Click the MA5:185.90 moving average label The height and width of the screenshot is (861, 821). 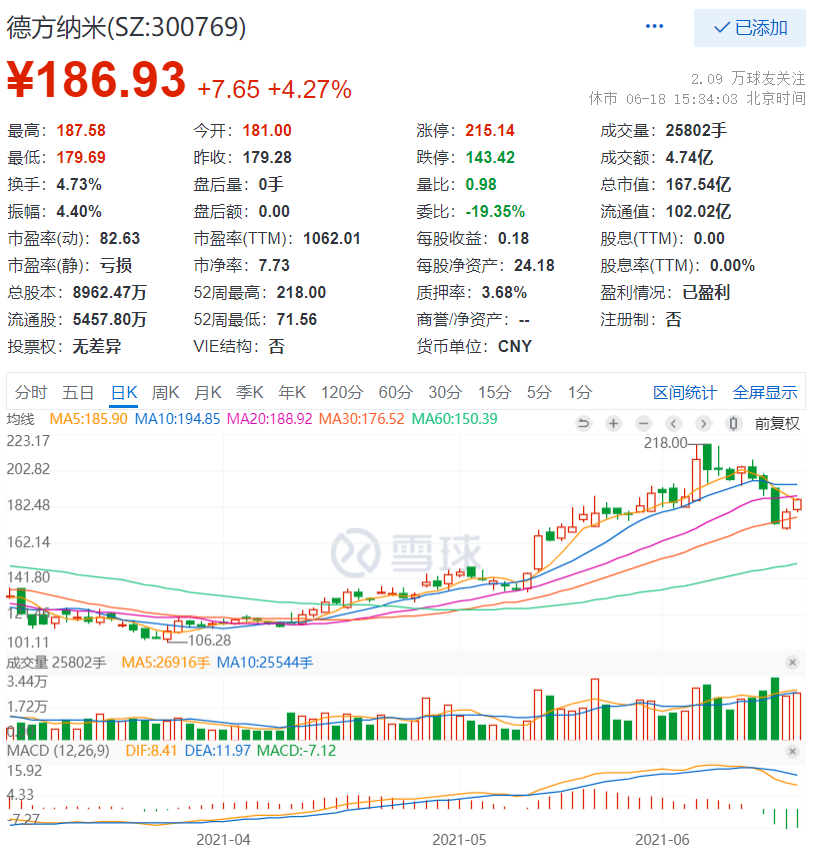(88, 419)
